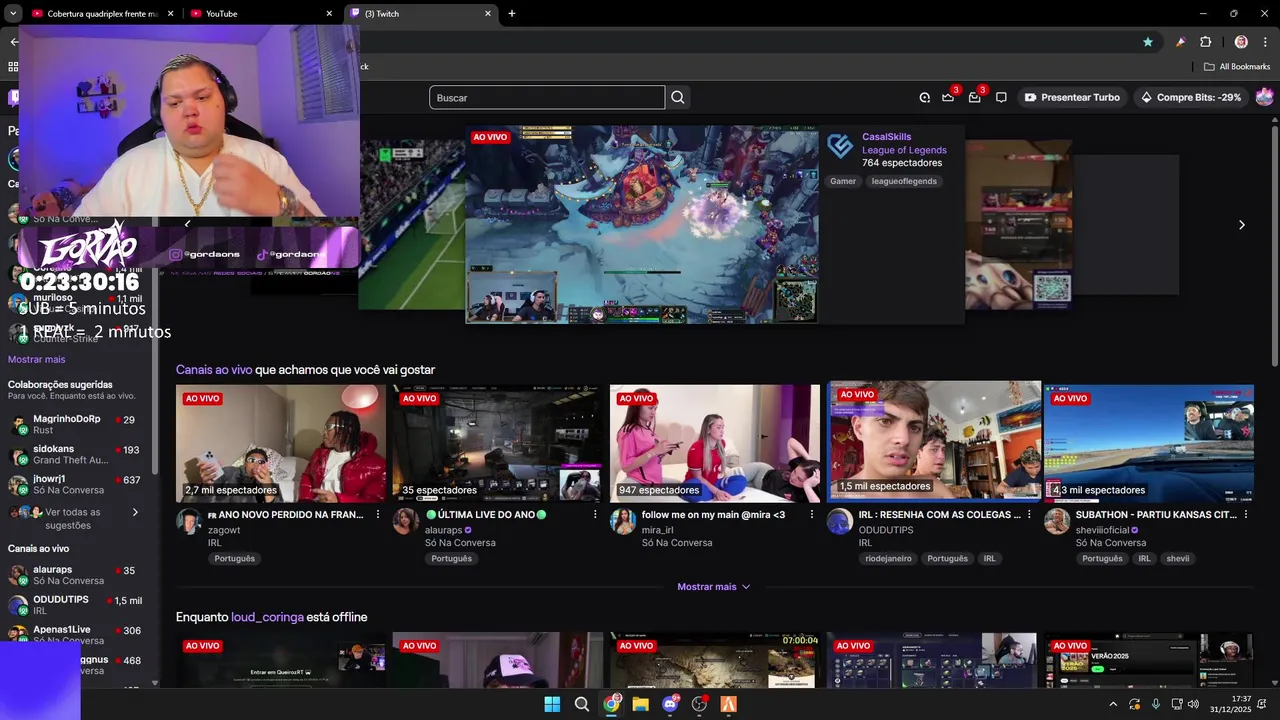Click League of Legends category link
Screen dimensions: 1280x720
tap(904, 150)
